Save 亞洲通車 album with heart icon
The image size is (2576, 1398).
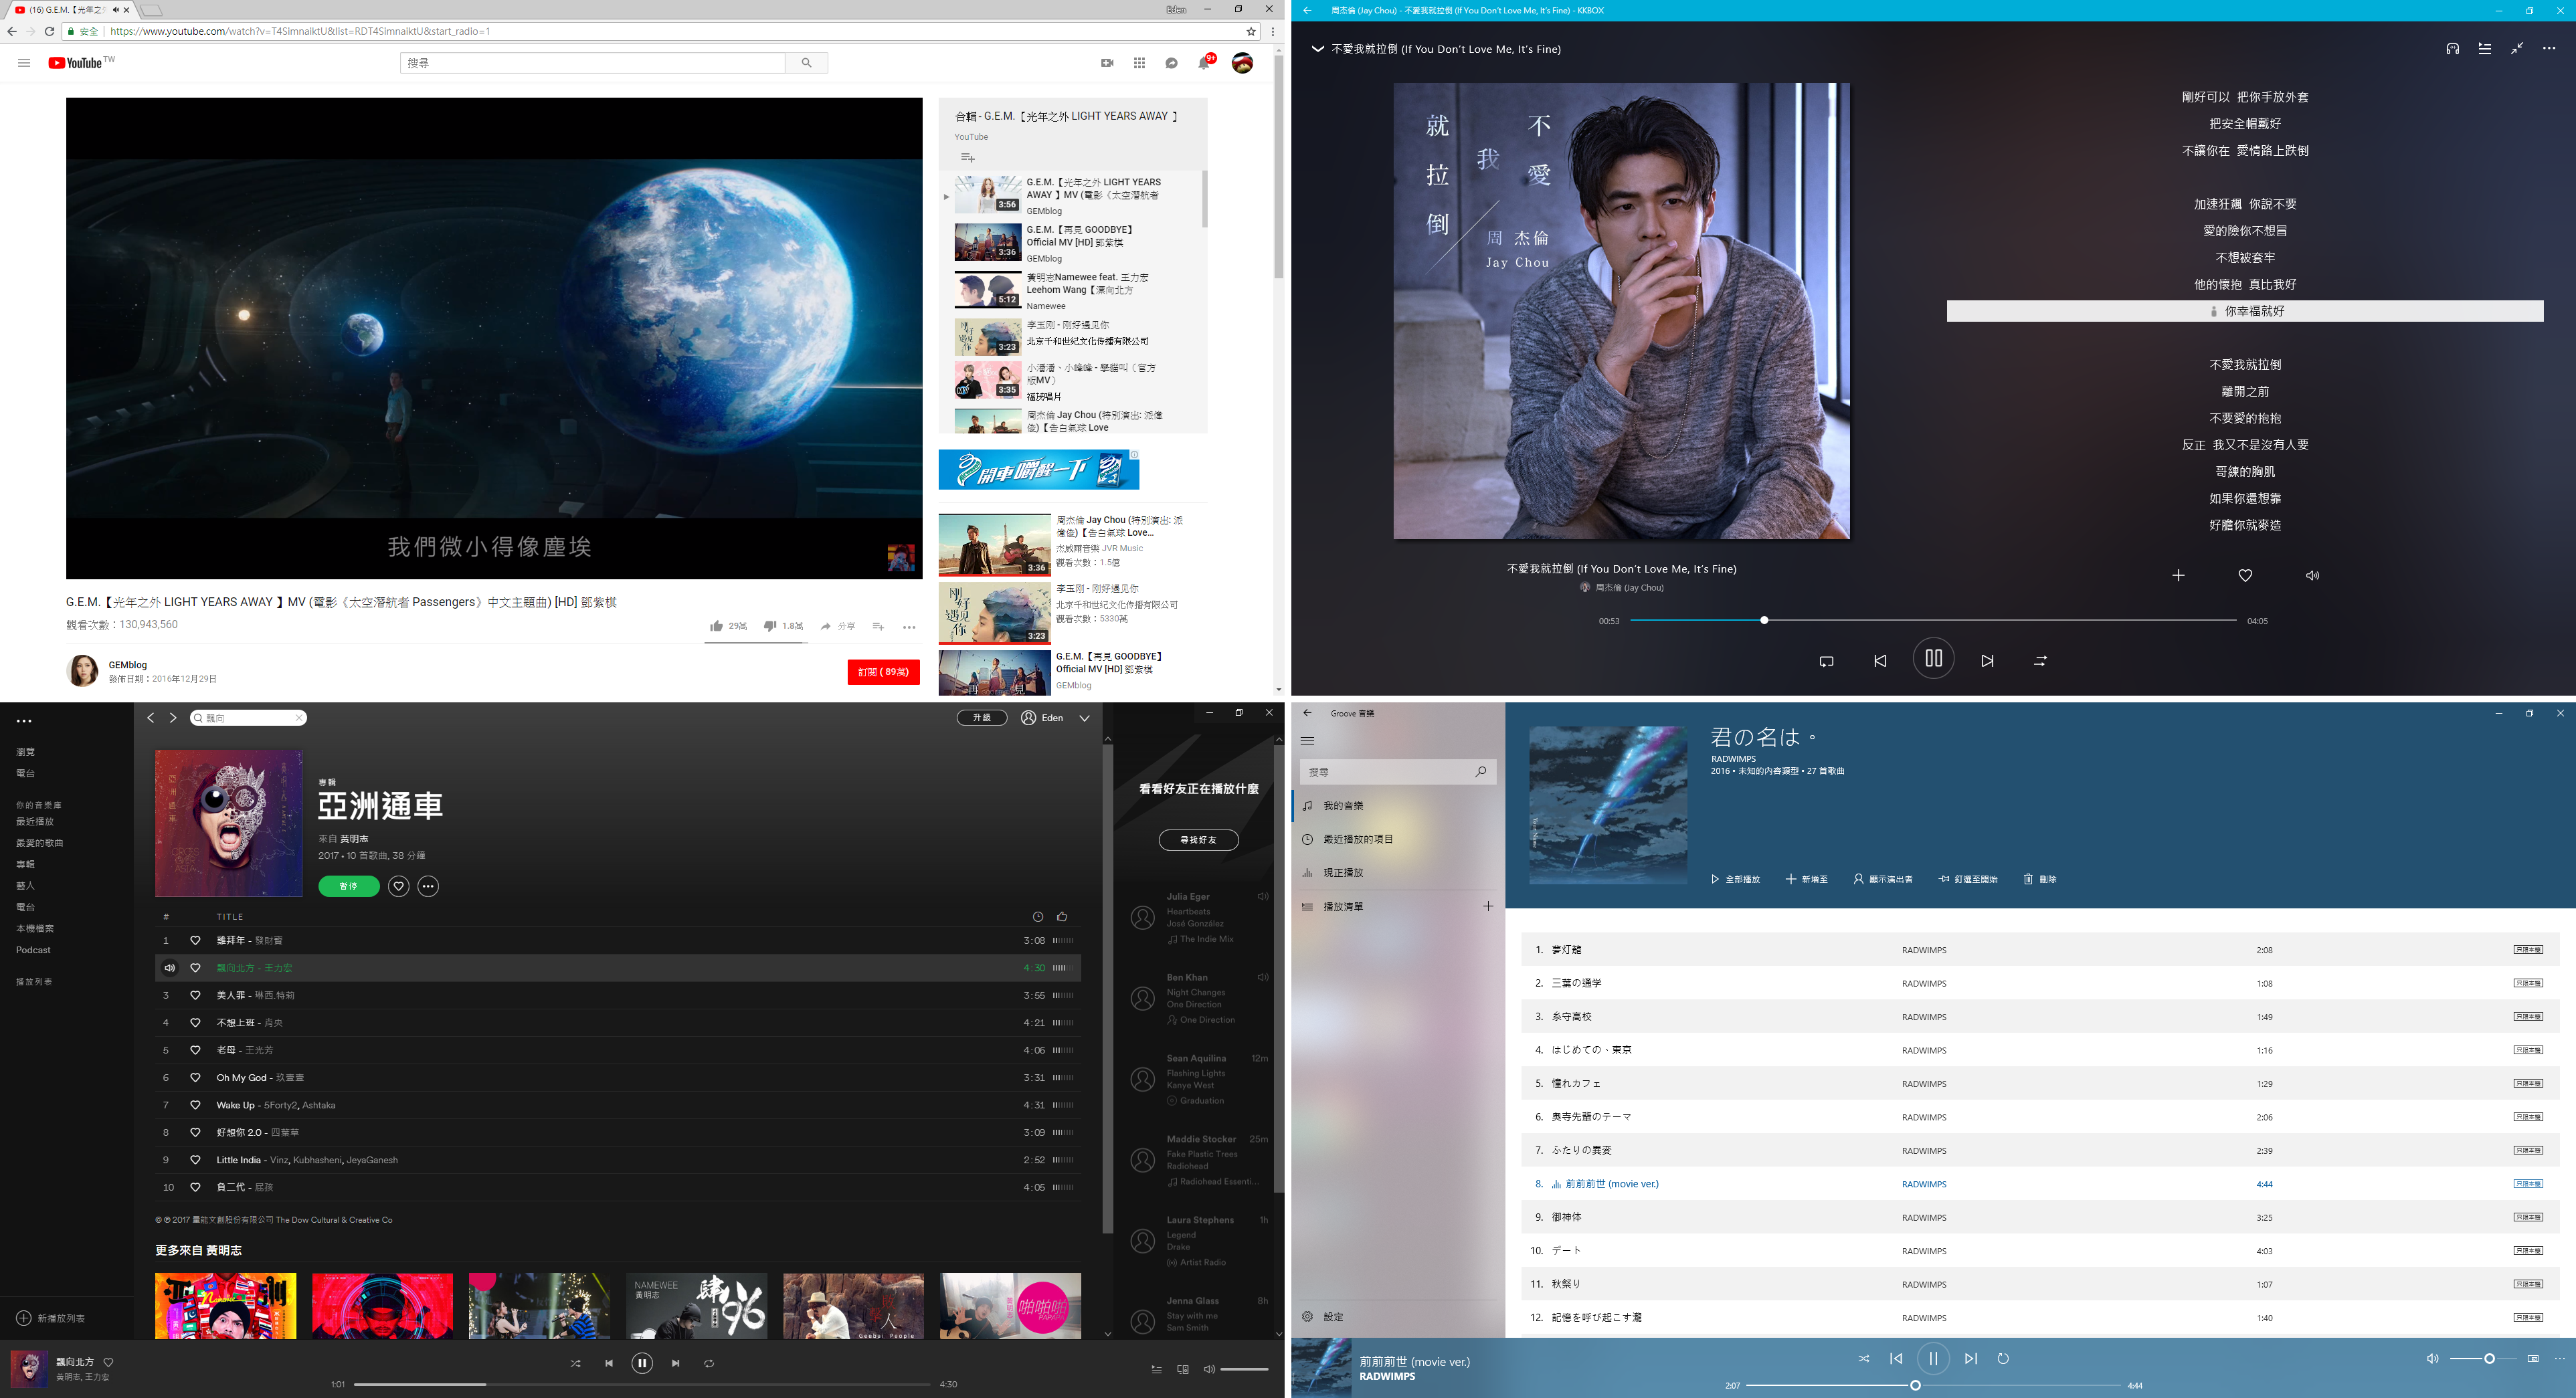coord(398,886)
